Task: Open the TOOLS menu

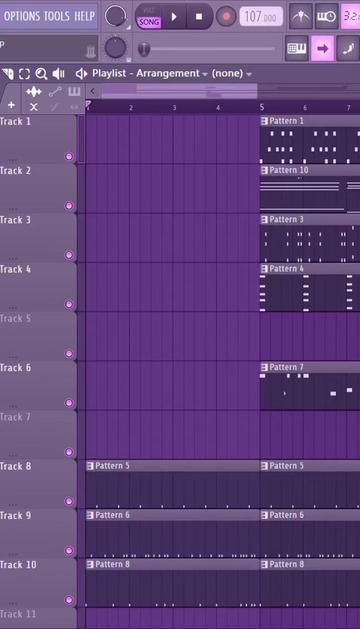Action: (x=57, y=16)
